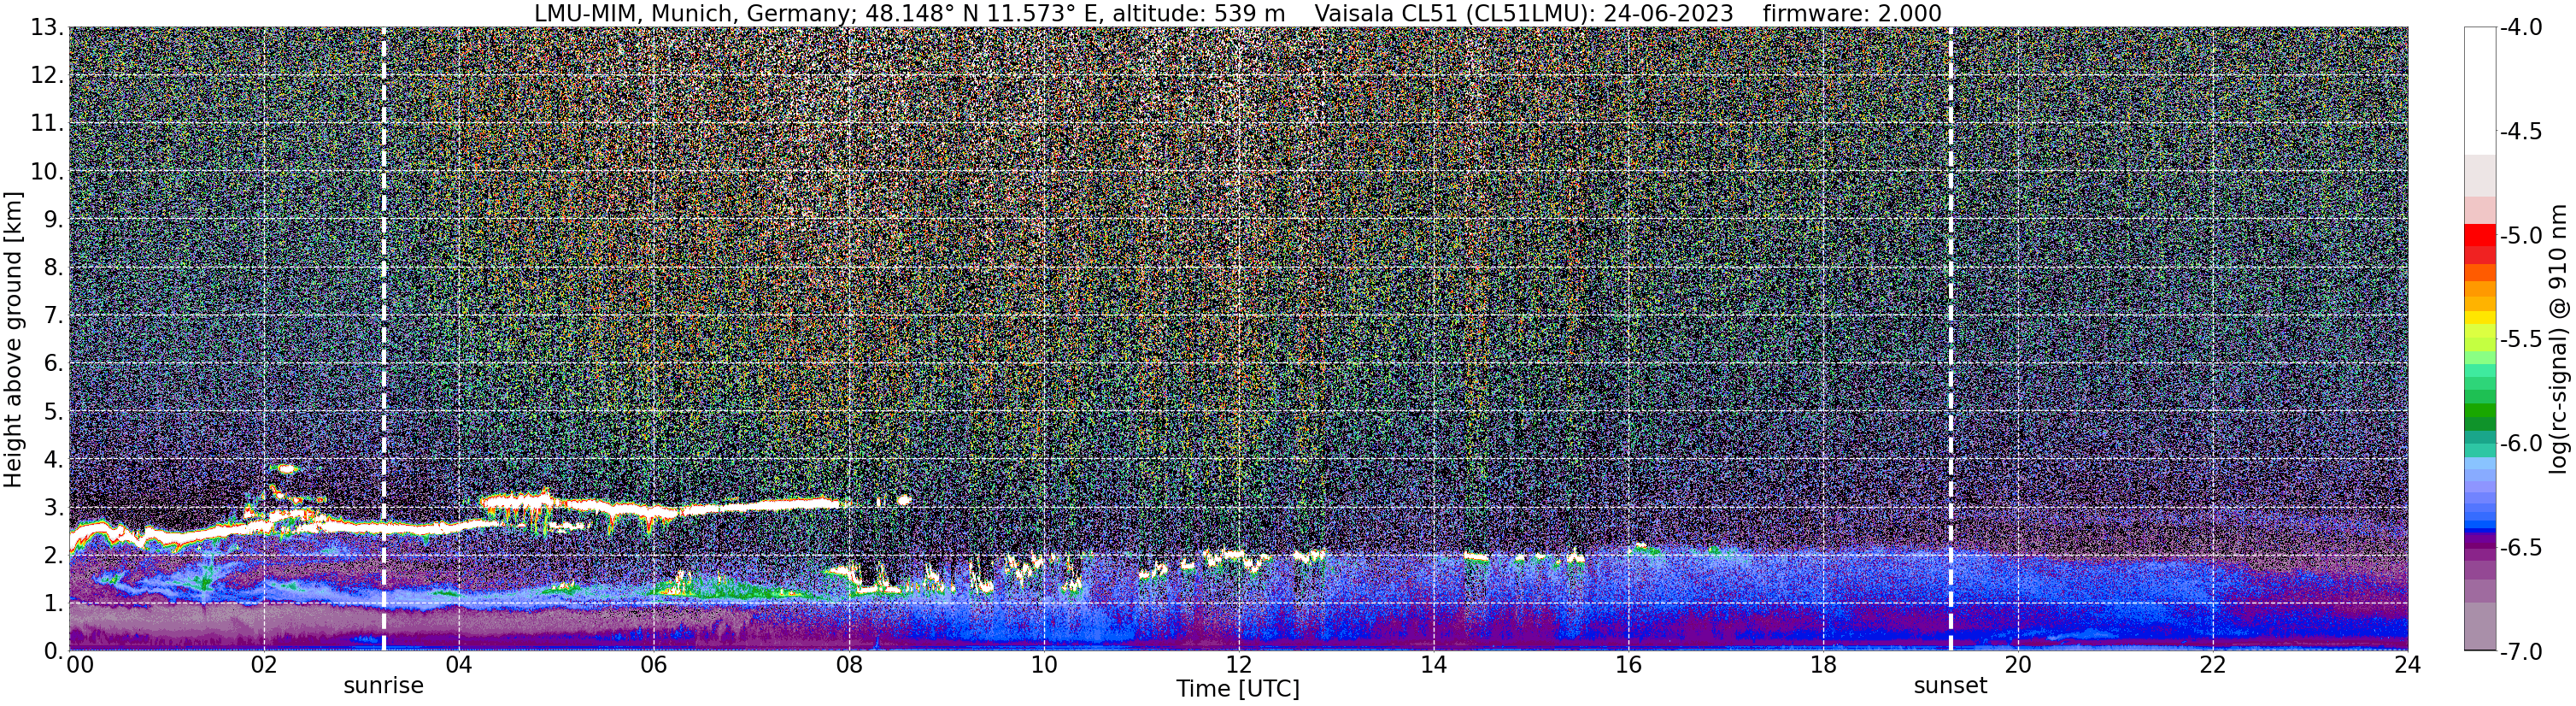Click the 'Height above ground [km]' axis label
Image resolution: width=2576 pixels, height=706 pixels.
(x=13, y=340)
